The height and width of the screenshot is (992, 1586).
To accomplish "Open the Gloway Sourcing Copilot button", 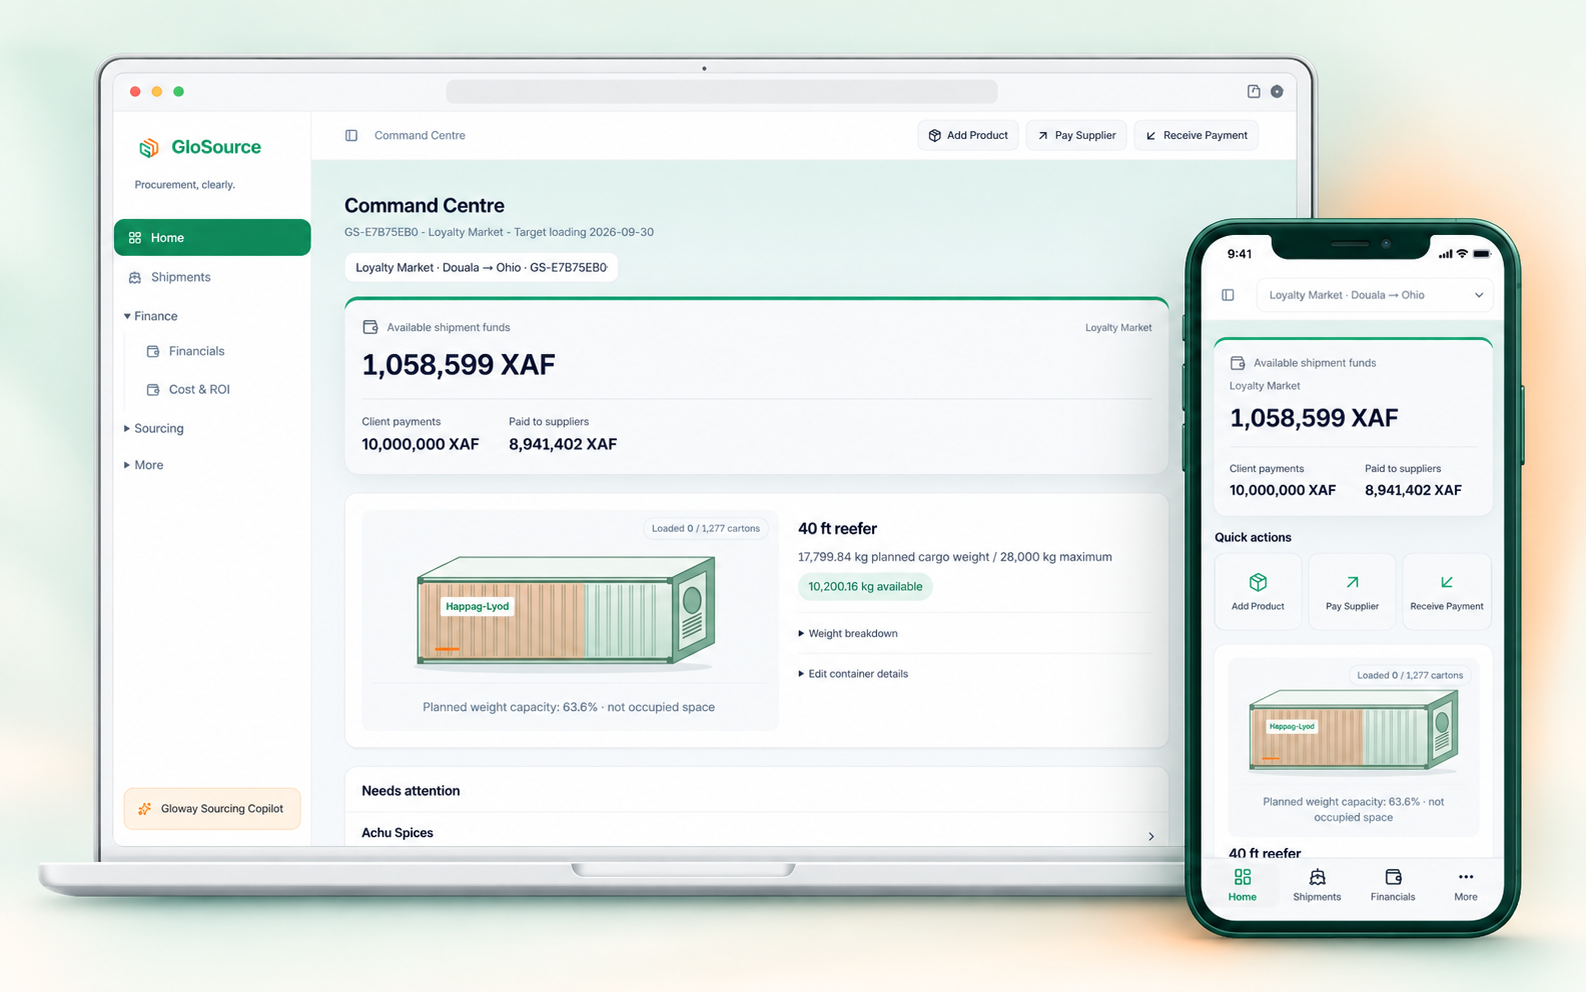I will point(212,809).
